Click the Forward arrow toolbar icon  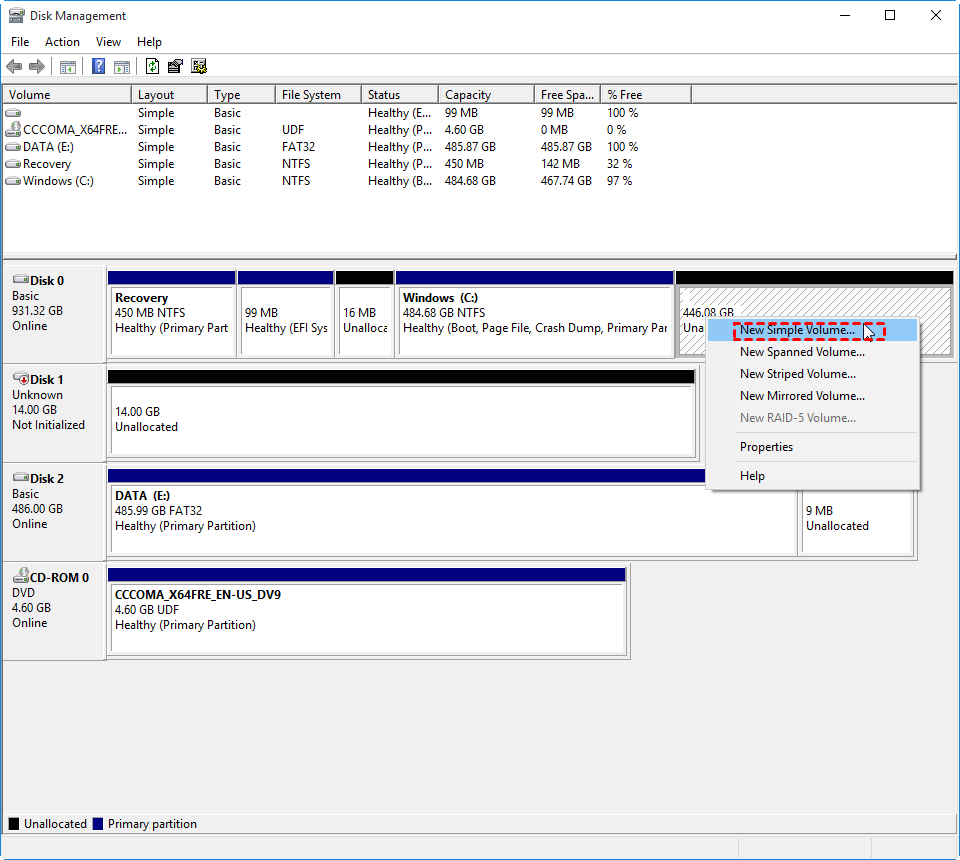[x=37, y=67]
